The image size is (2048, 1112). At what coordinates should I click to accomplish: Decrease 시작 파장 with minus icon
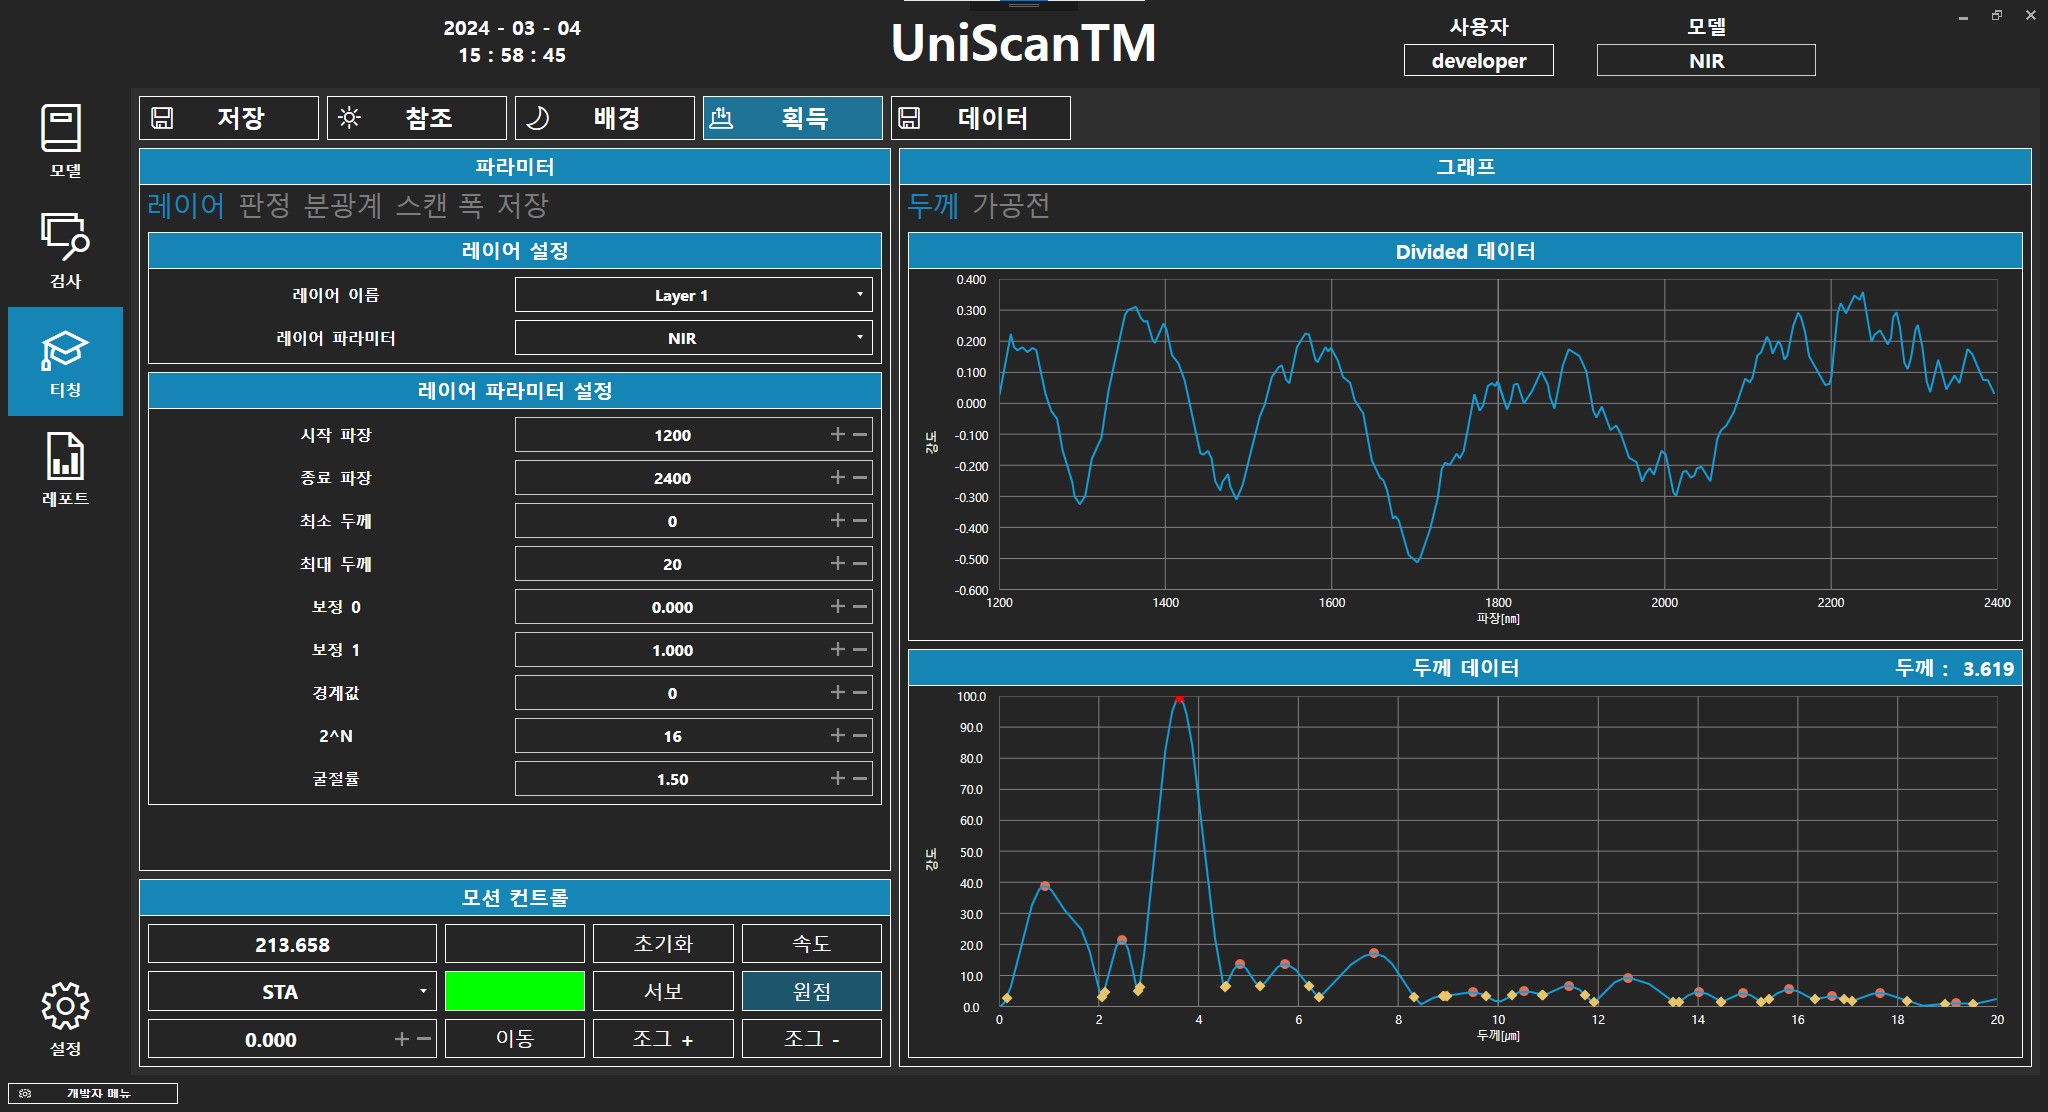click(860, 434)
